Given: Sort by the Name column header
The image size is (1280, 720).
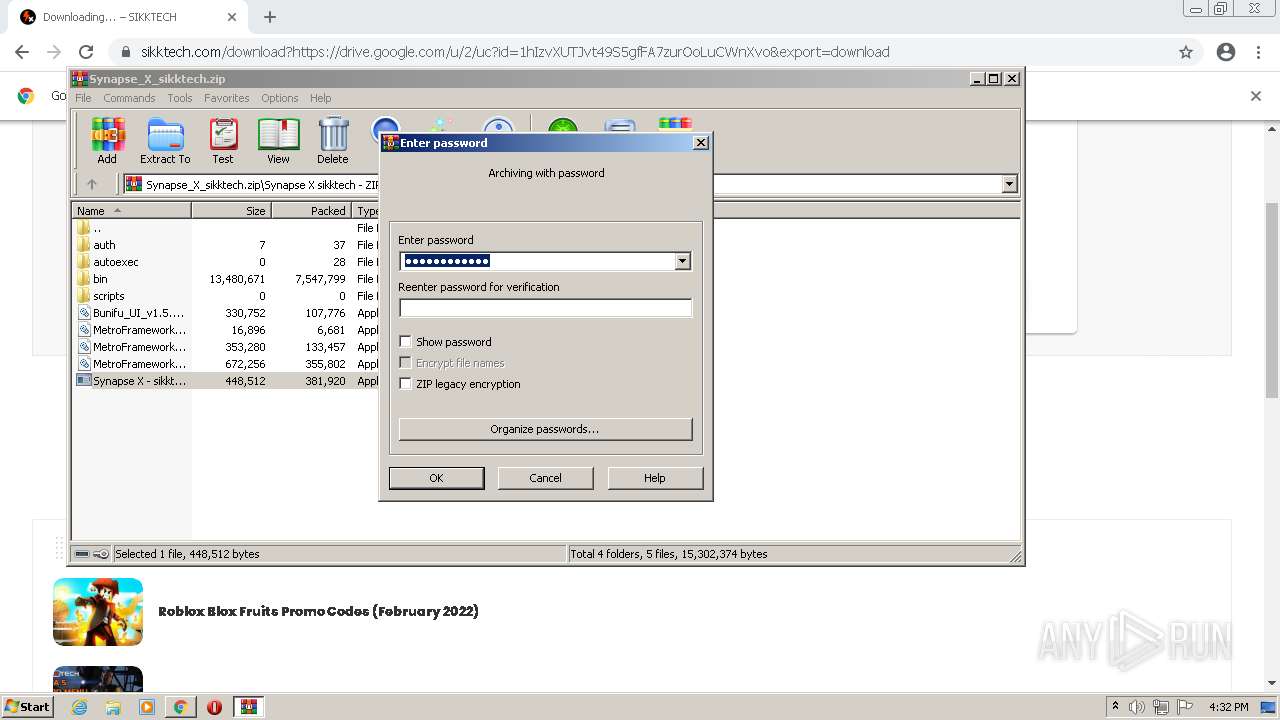Looking at the screenshot, I should point(131,210).
